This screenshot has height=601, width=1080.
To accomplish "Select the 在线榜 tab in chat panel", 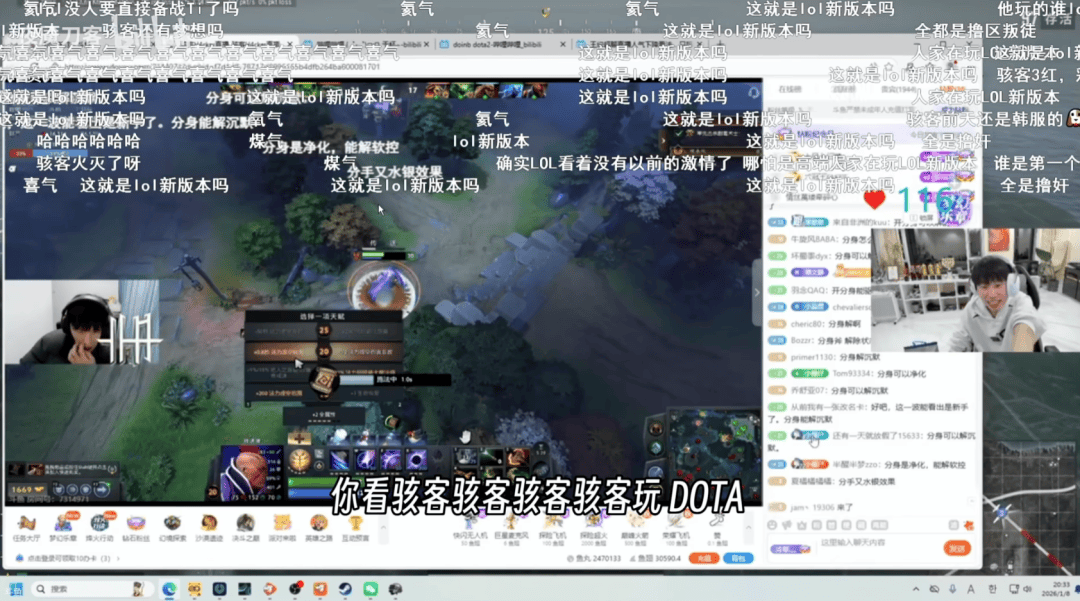I will (790, 89).
